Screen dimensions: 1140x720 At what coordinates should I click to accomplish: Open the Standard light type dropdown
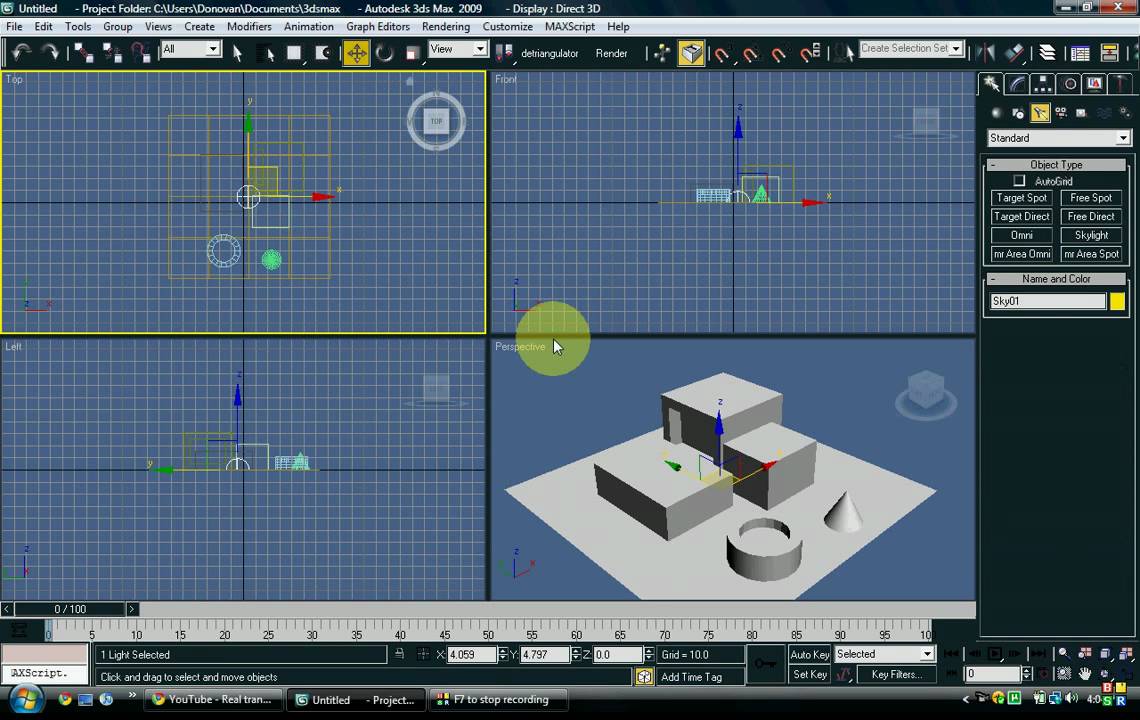pos(1123,137)
